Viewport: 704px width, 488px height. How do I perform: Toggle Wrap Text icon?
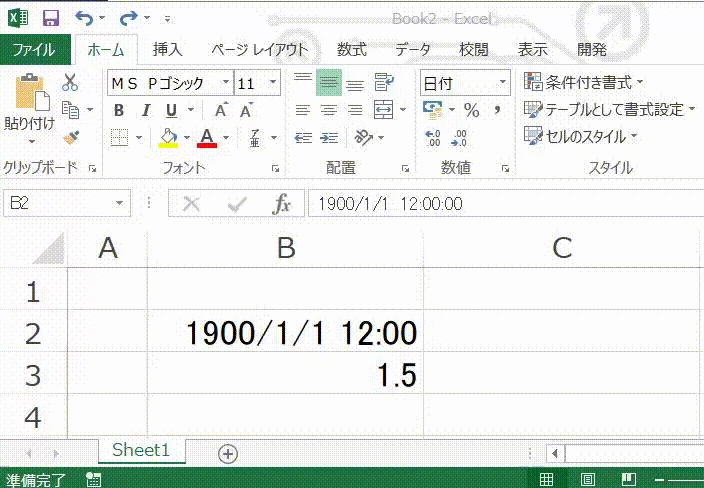coord(384,83)
